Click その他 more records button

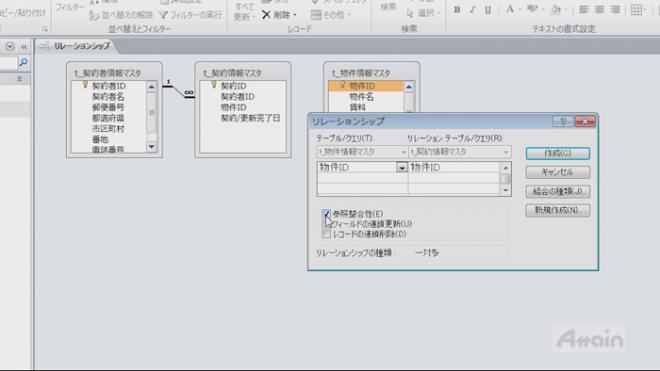pos(328,15)
